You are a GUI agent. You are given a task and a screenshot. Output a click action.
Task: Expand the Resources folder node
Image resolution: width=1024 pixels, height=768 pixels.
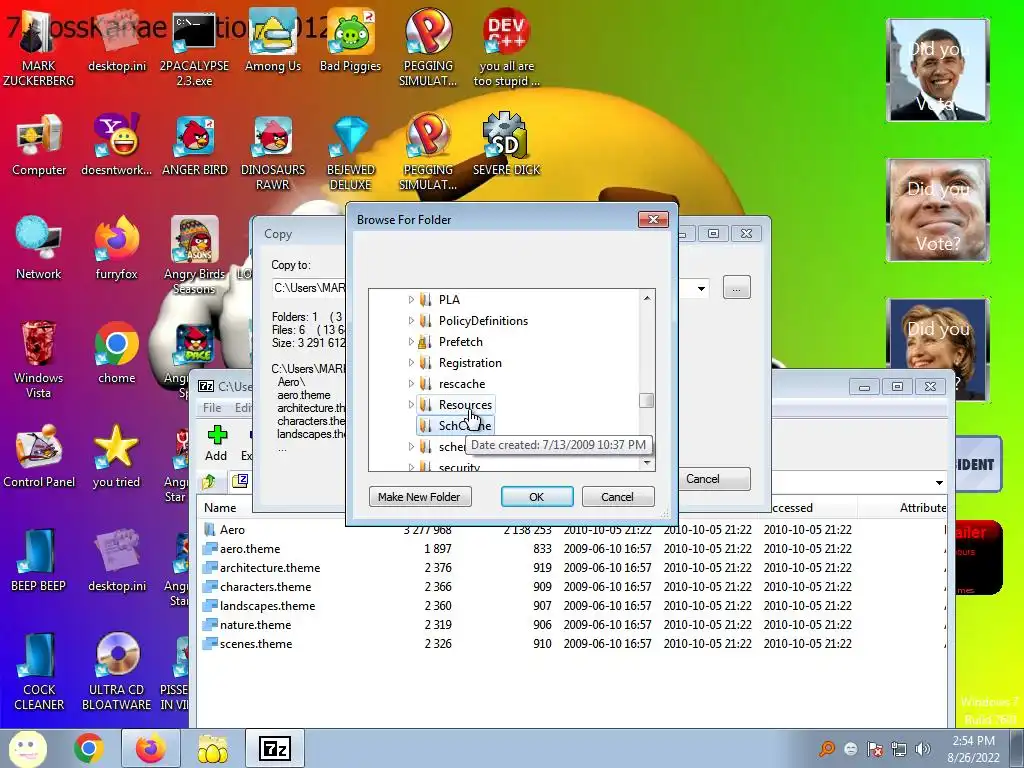click(x=411, y=404)
